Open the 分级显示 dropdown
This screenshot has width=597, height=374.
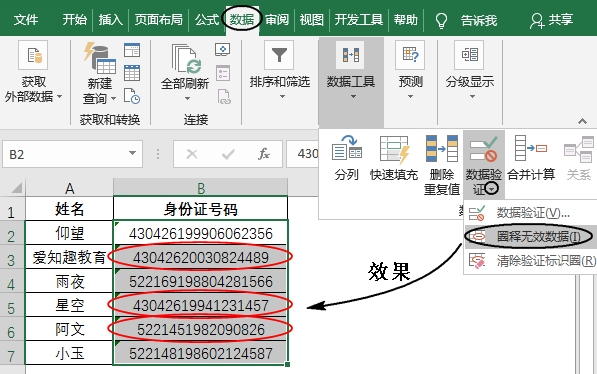coord(470,70)
